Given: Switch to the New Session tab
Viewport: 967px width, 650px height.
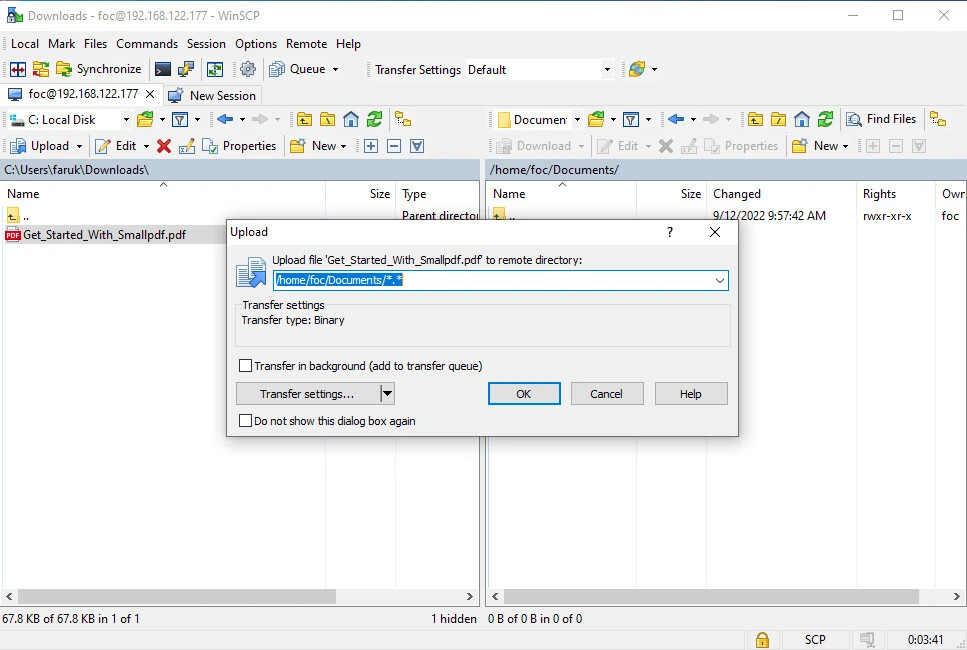Looking at the screenshot, I should coord(212,95).
